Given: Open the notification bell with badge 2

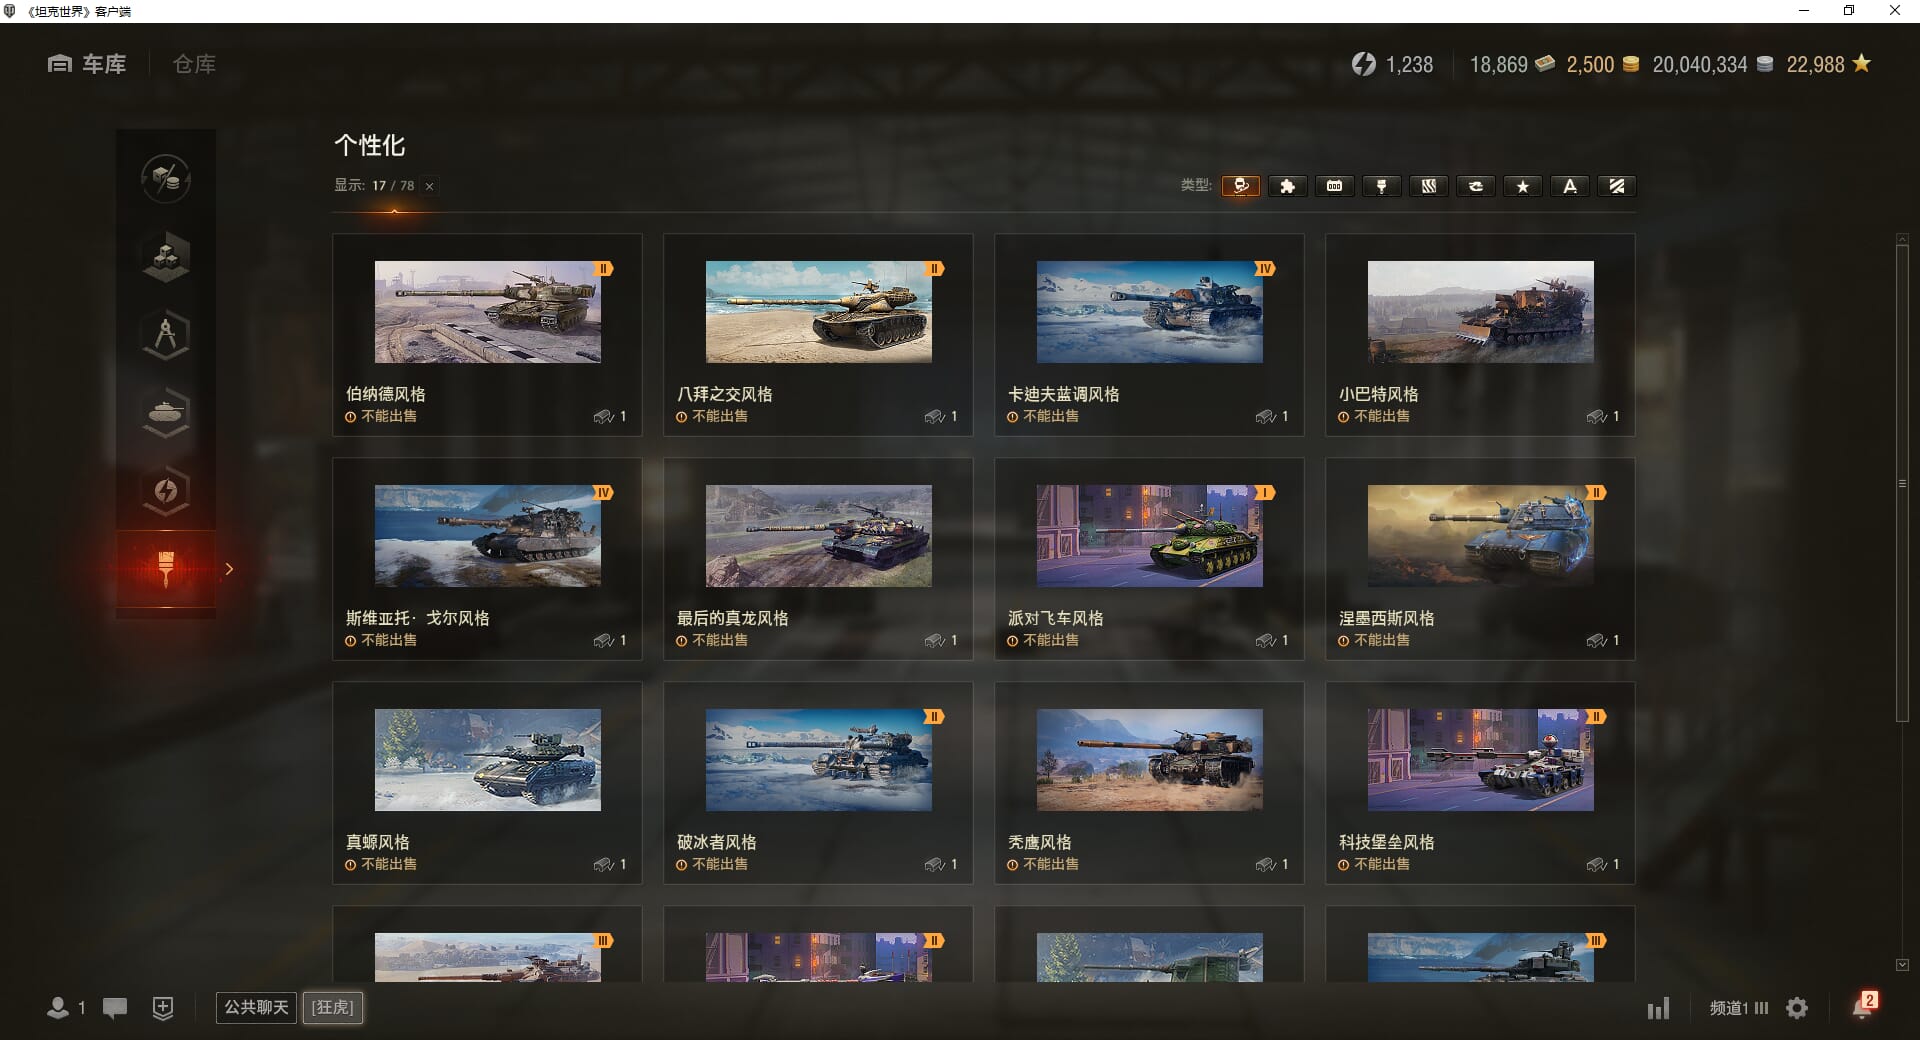Looking at the screenshot, I should click(1862, 1006).
